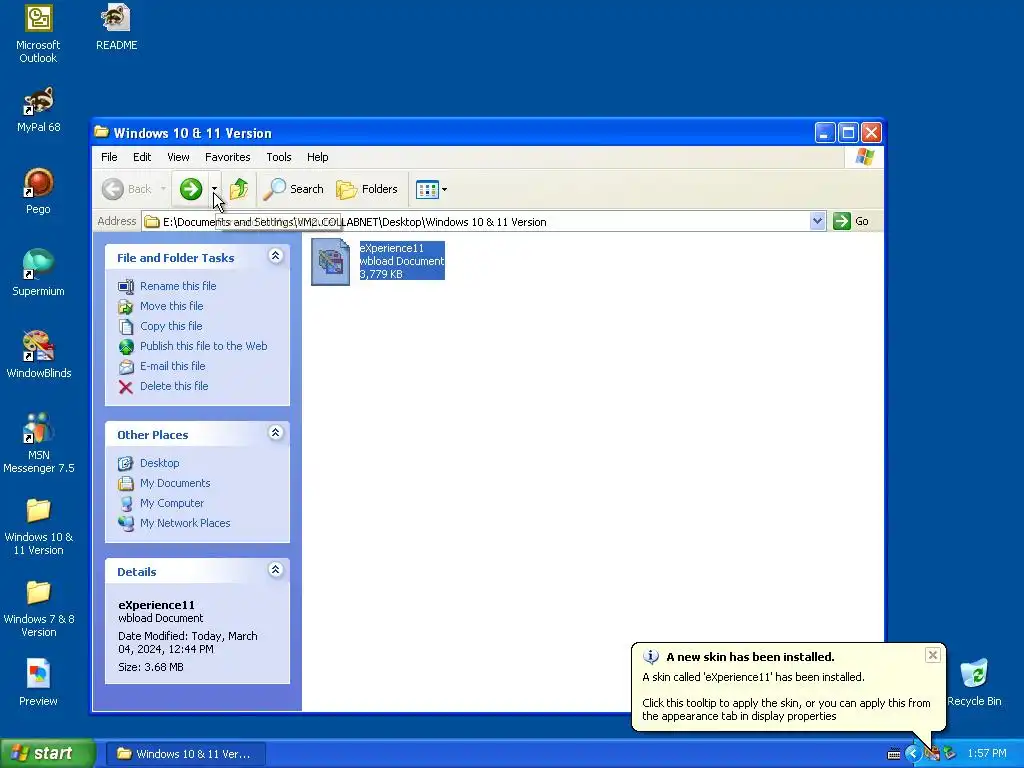Collapse the Details panel

coord(276,570)
